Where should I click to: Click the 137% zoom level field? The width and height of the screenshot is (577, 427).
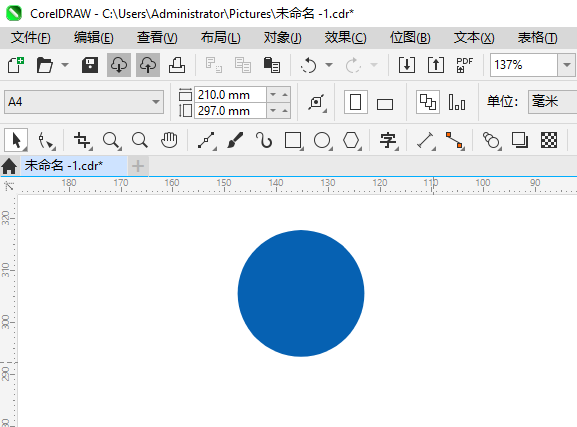click(x=524, y=65)
